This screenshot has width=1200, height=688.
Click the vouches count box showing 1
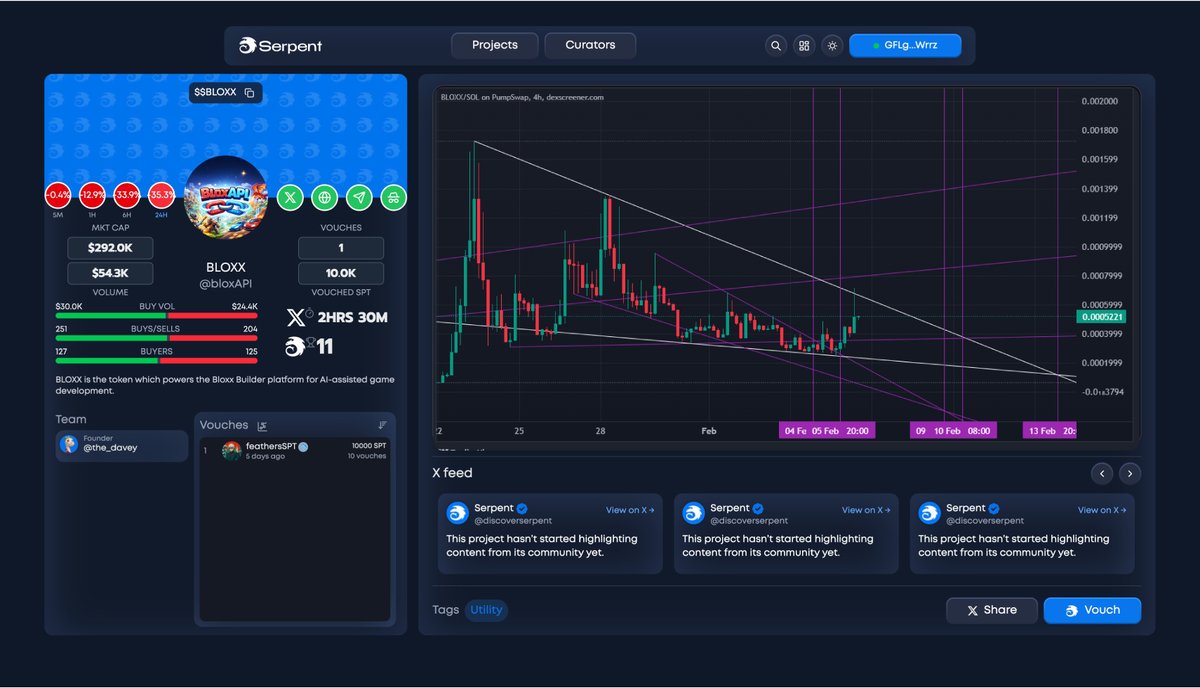coord(341,248)
